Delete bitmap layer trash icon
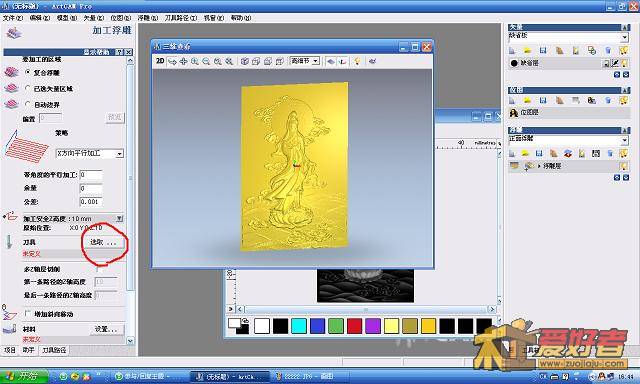The image size is (640, 384). point(608,100)
